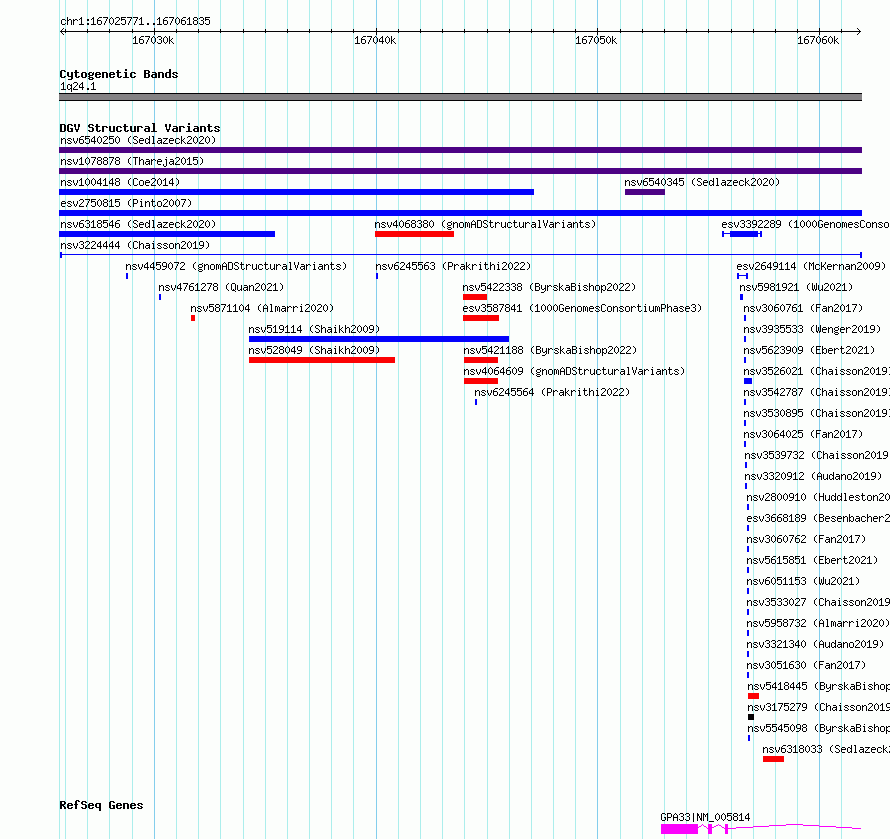Select the nsv3224444 (Chaisson2019) variant label
Screen dimensions: 890x839
(135, 245)
